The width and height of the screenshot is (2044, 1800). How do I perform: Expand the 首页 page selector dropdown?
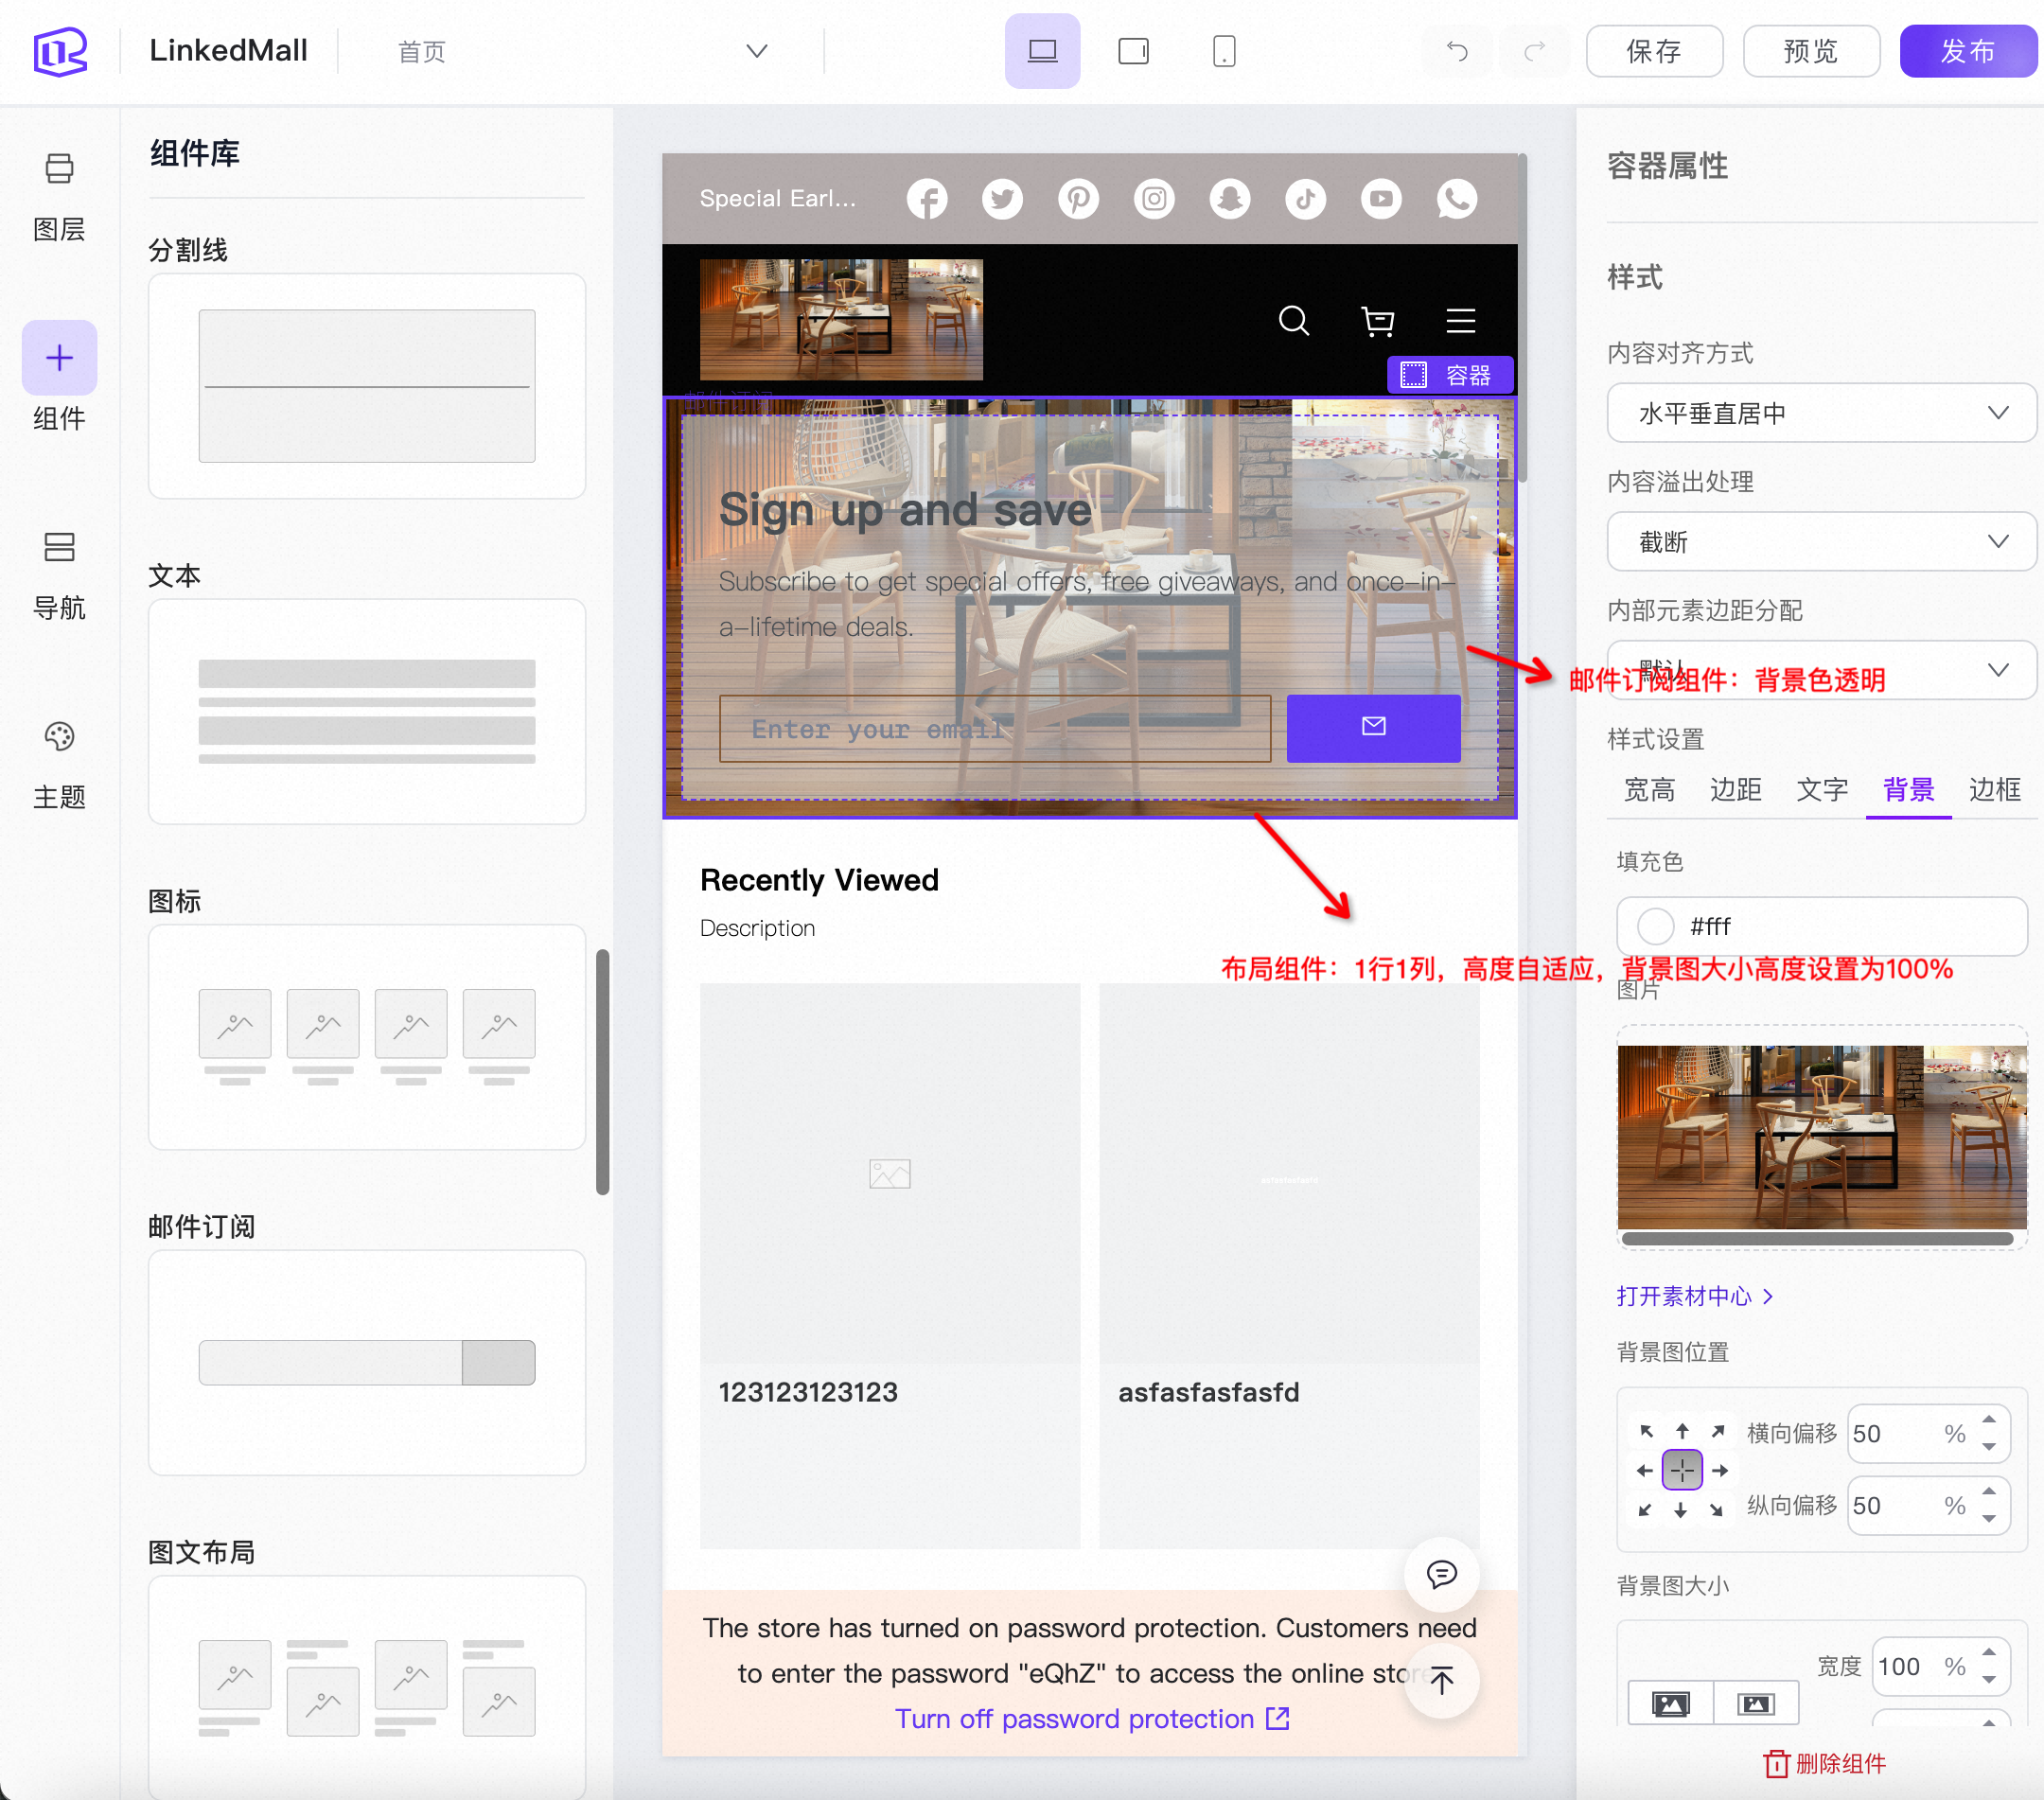[757, 51]
